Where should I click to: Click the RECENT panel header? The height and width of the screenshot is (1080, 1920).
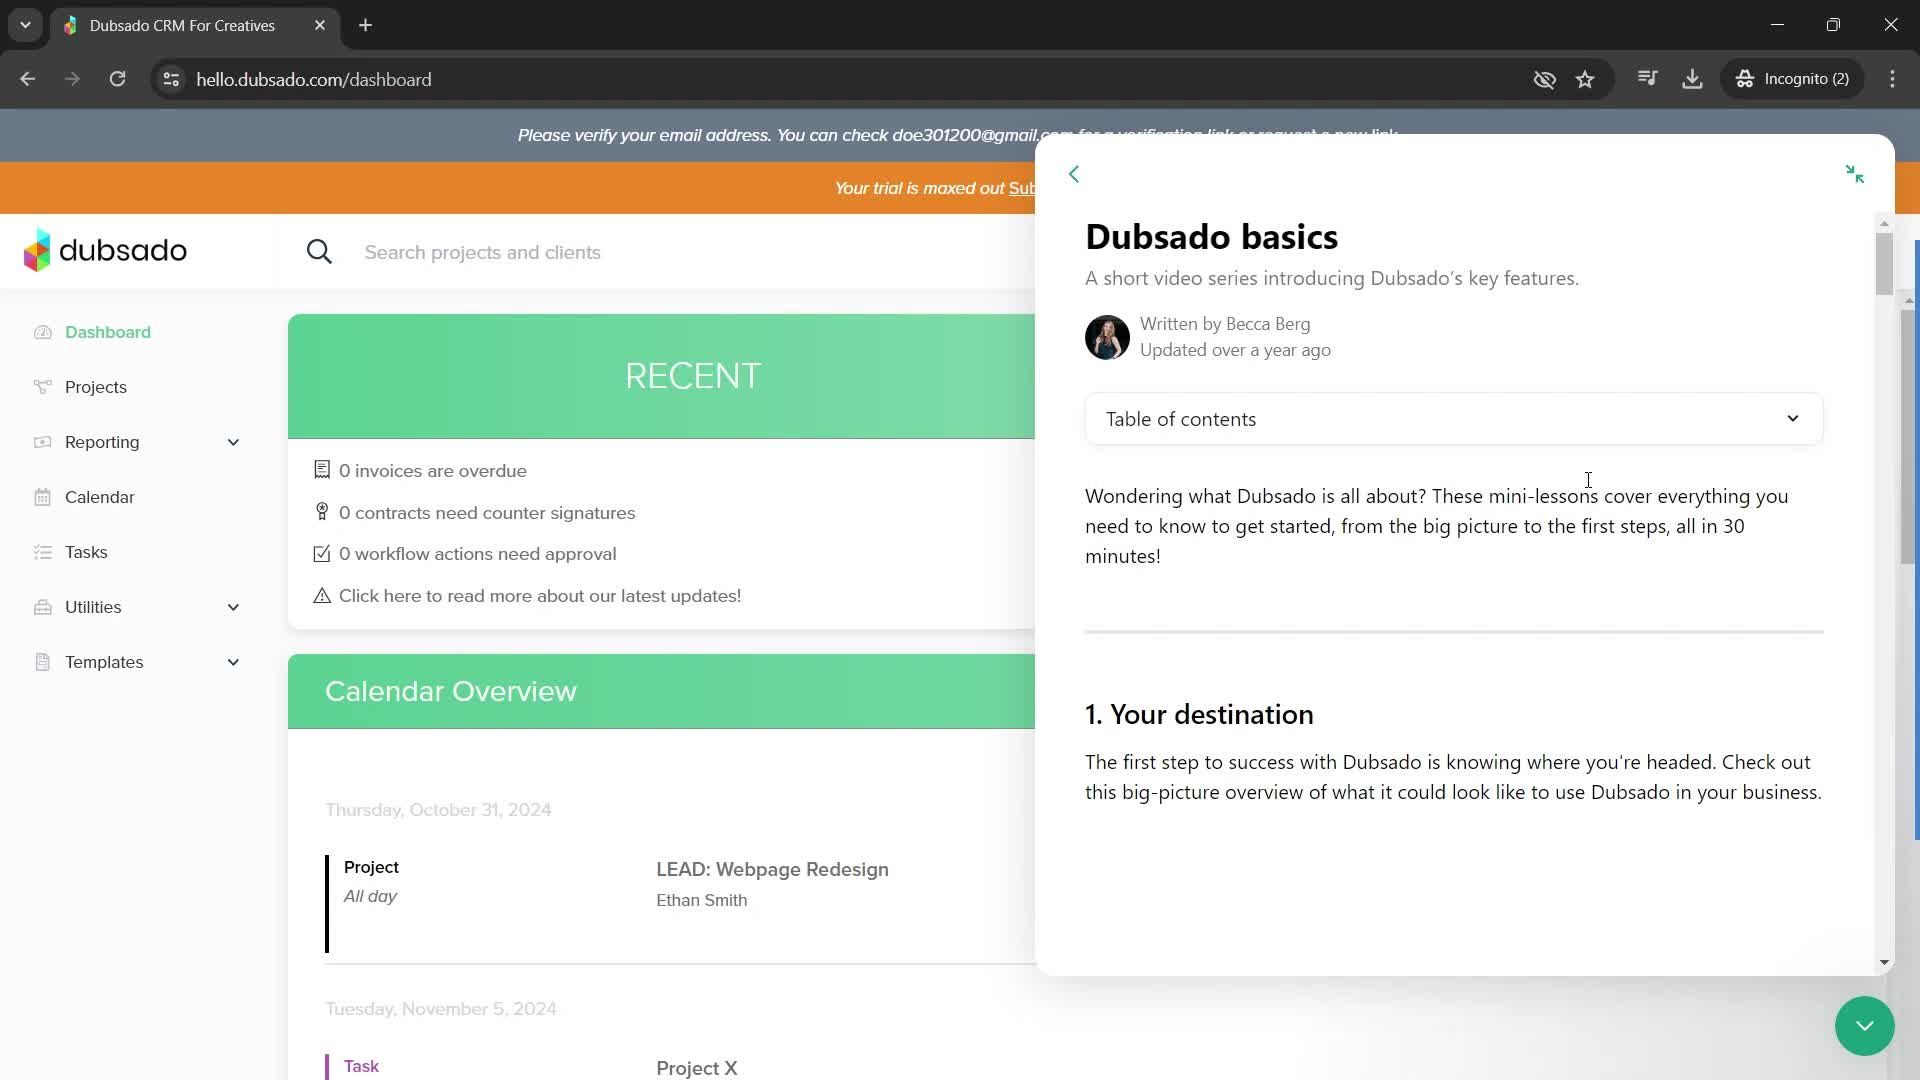pyautogui.click(x=662, y=376)
